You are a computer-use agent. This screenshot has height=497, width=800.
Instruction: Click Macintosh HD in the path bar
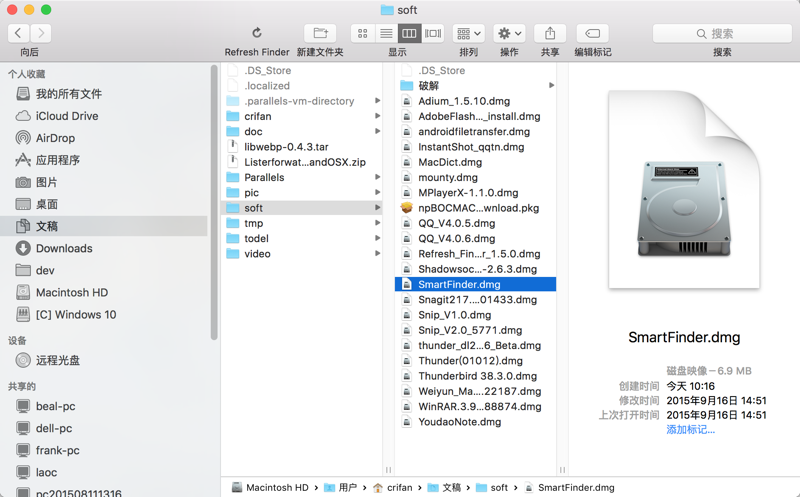(270, 487)
